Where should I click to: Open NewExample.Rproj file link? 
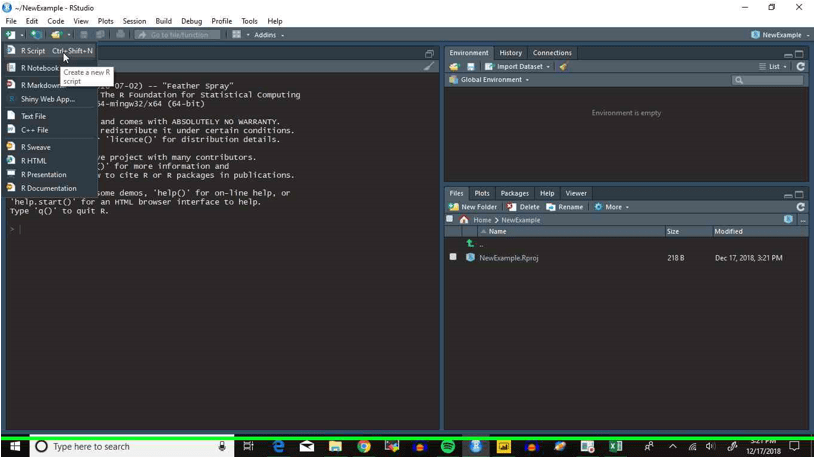click(x=509, y=258)
